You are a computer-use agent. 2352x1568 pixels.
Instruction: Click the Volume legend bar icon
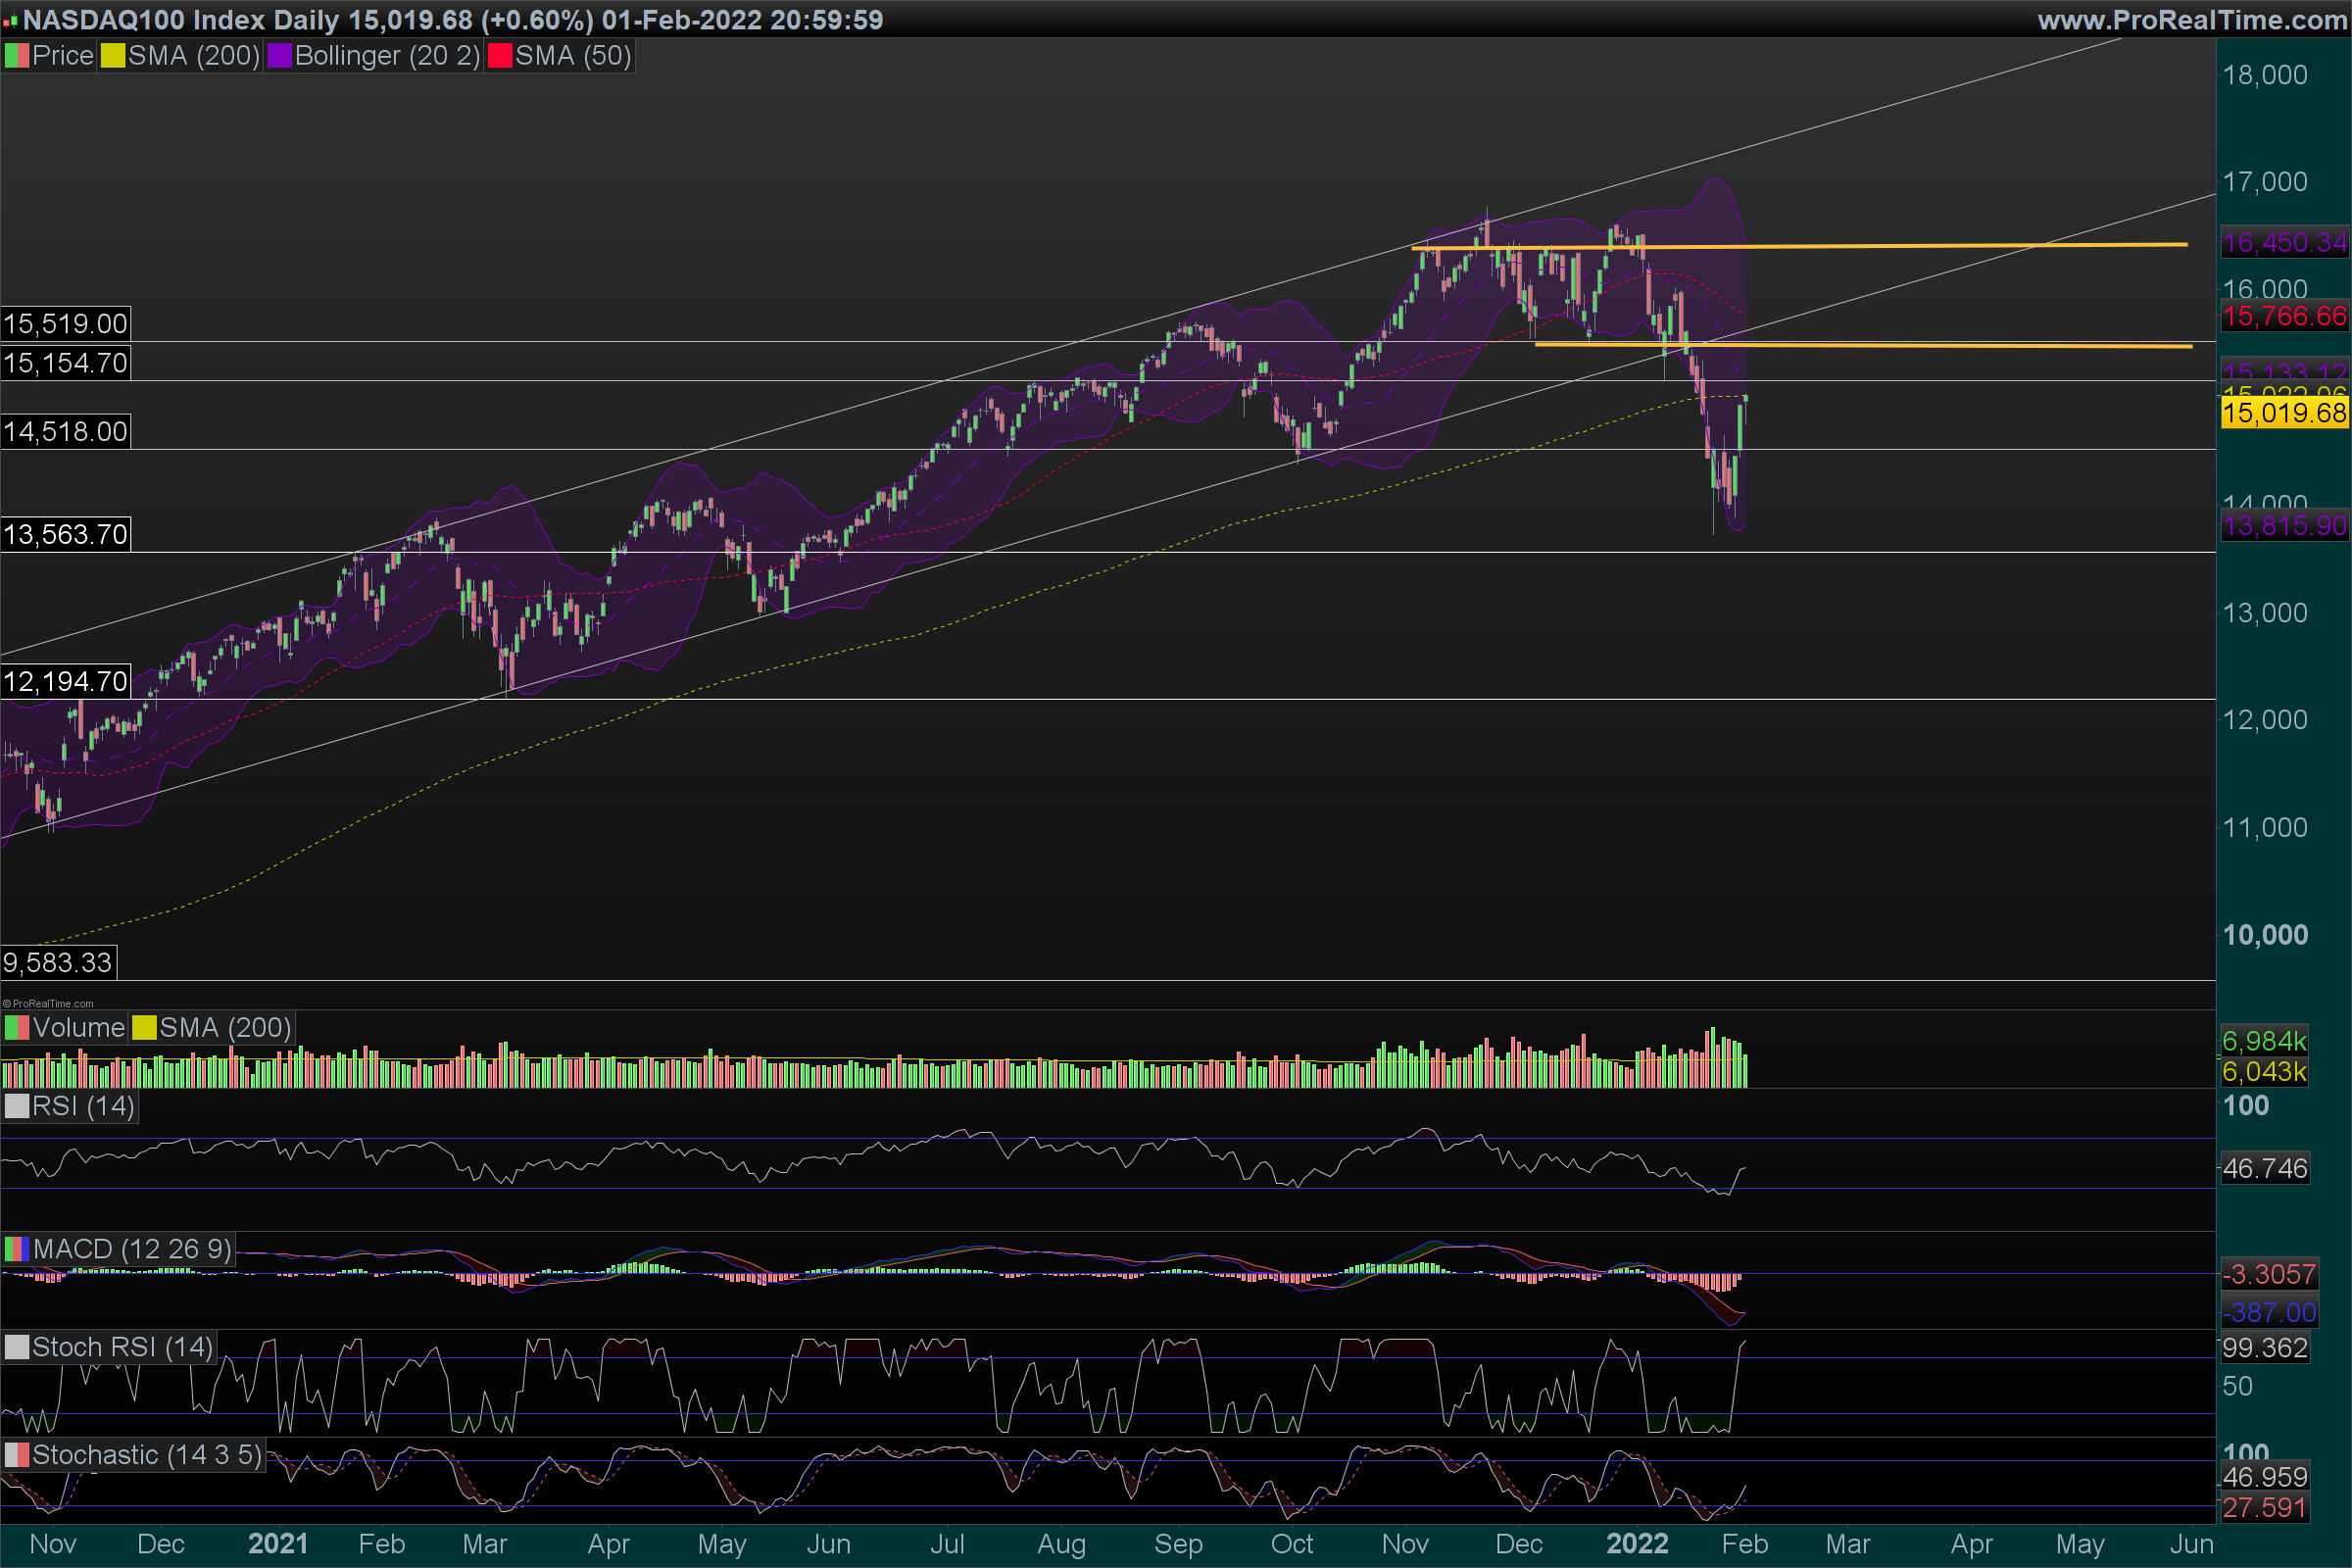17,1028
